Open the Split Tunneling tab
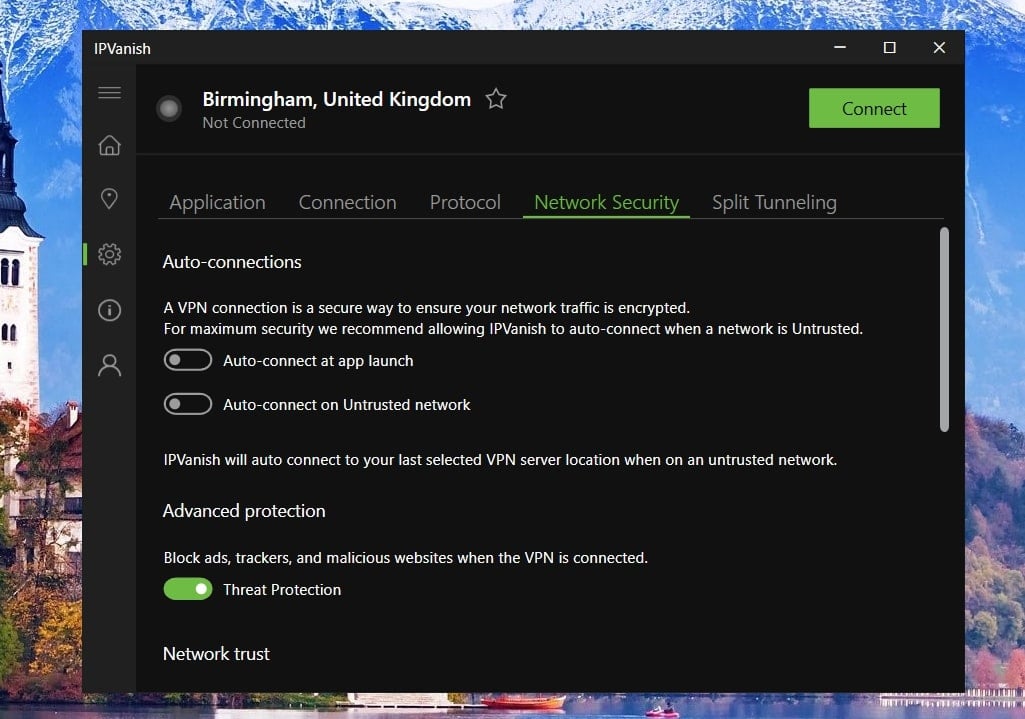 (x=774, y=203)
